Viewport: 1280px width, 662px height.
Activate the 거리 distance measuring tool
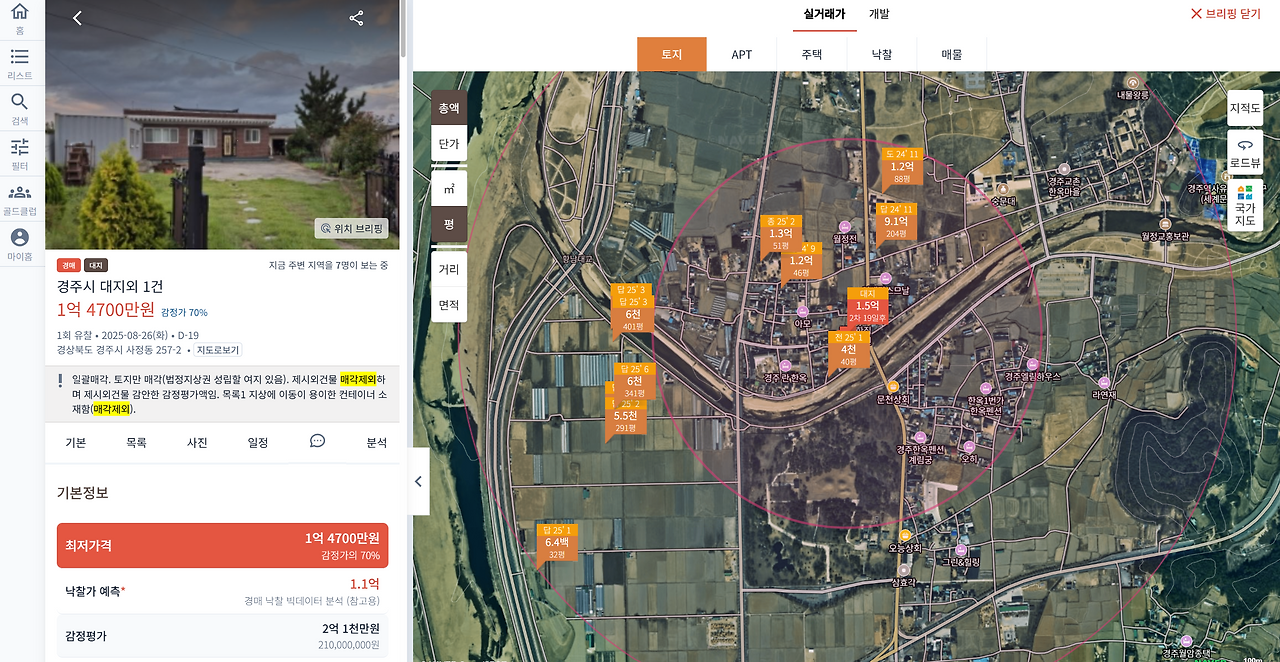(x=449, y=269)
